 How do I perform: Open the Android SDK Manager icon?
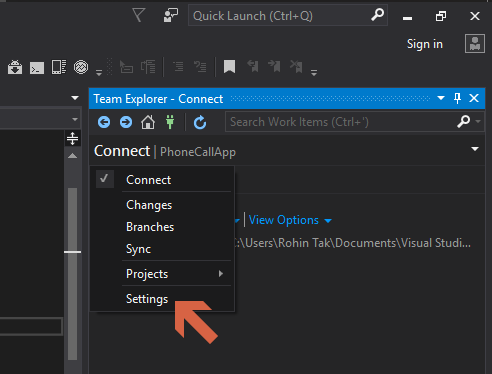15,67
